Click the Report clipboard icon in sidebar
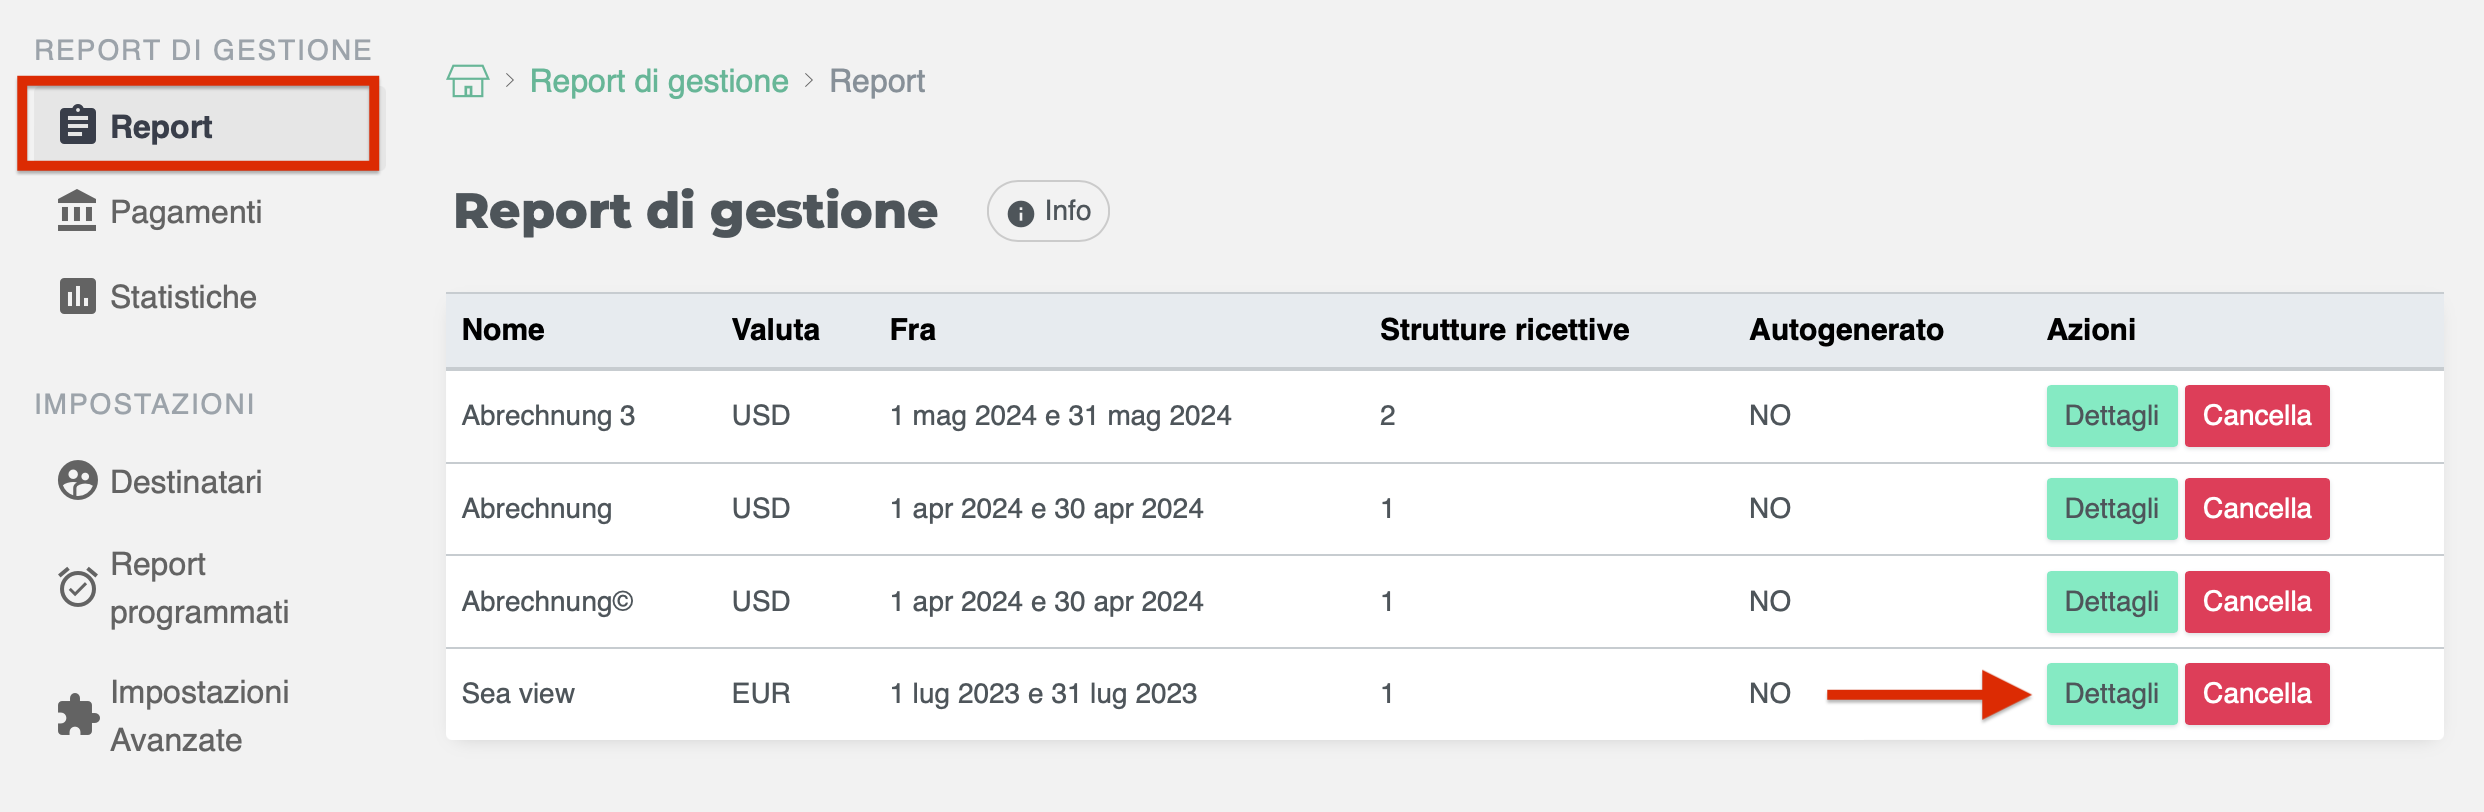This screenshot has width=2484, height=812. point(77,126)
